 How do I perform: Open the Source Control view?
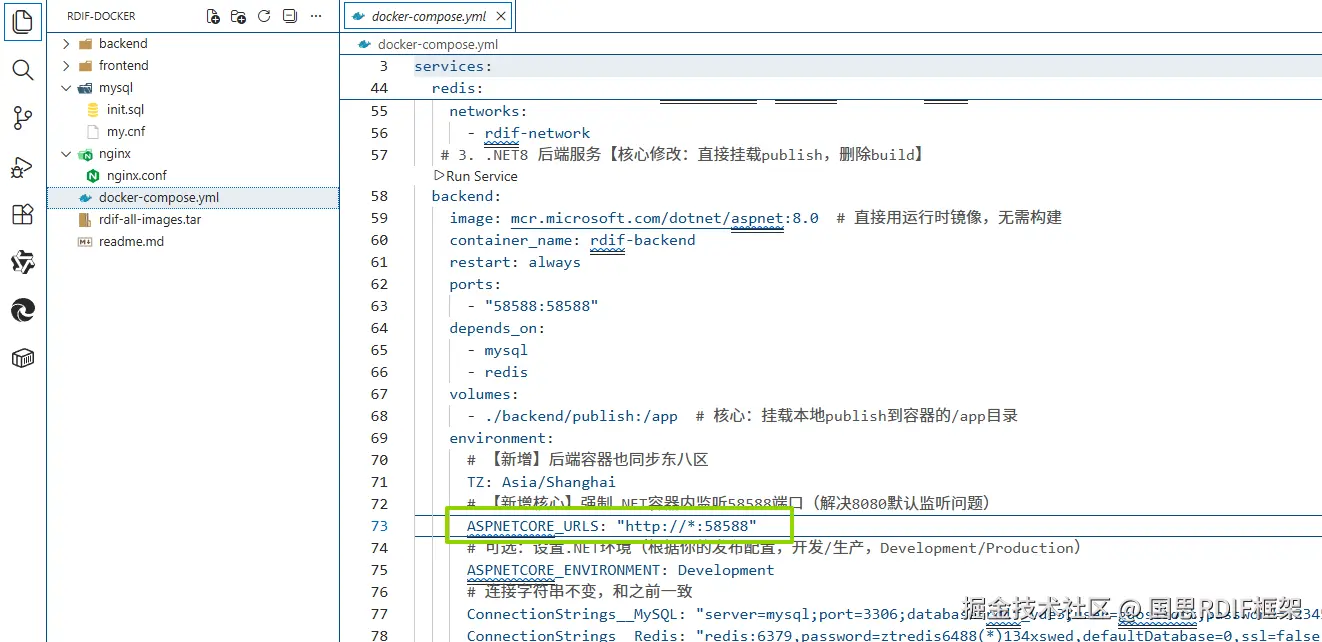22,118
